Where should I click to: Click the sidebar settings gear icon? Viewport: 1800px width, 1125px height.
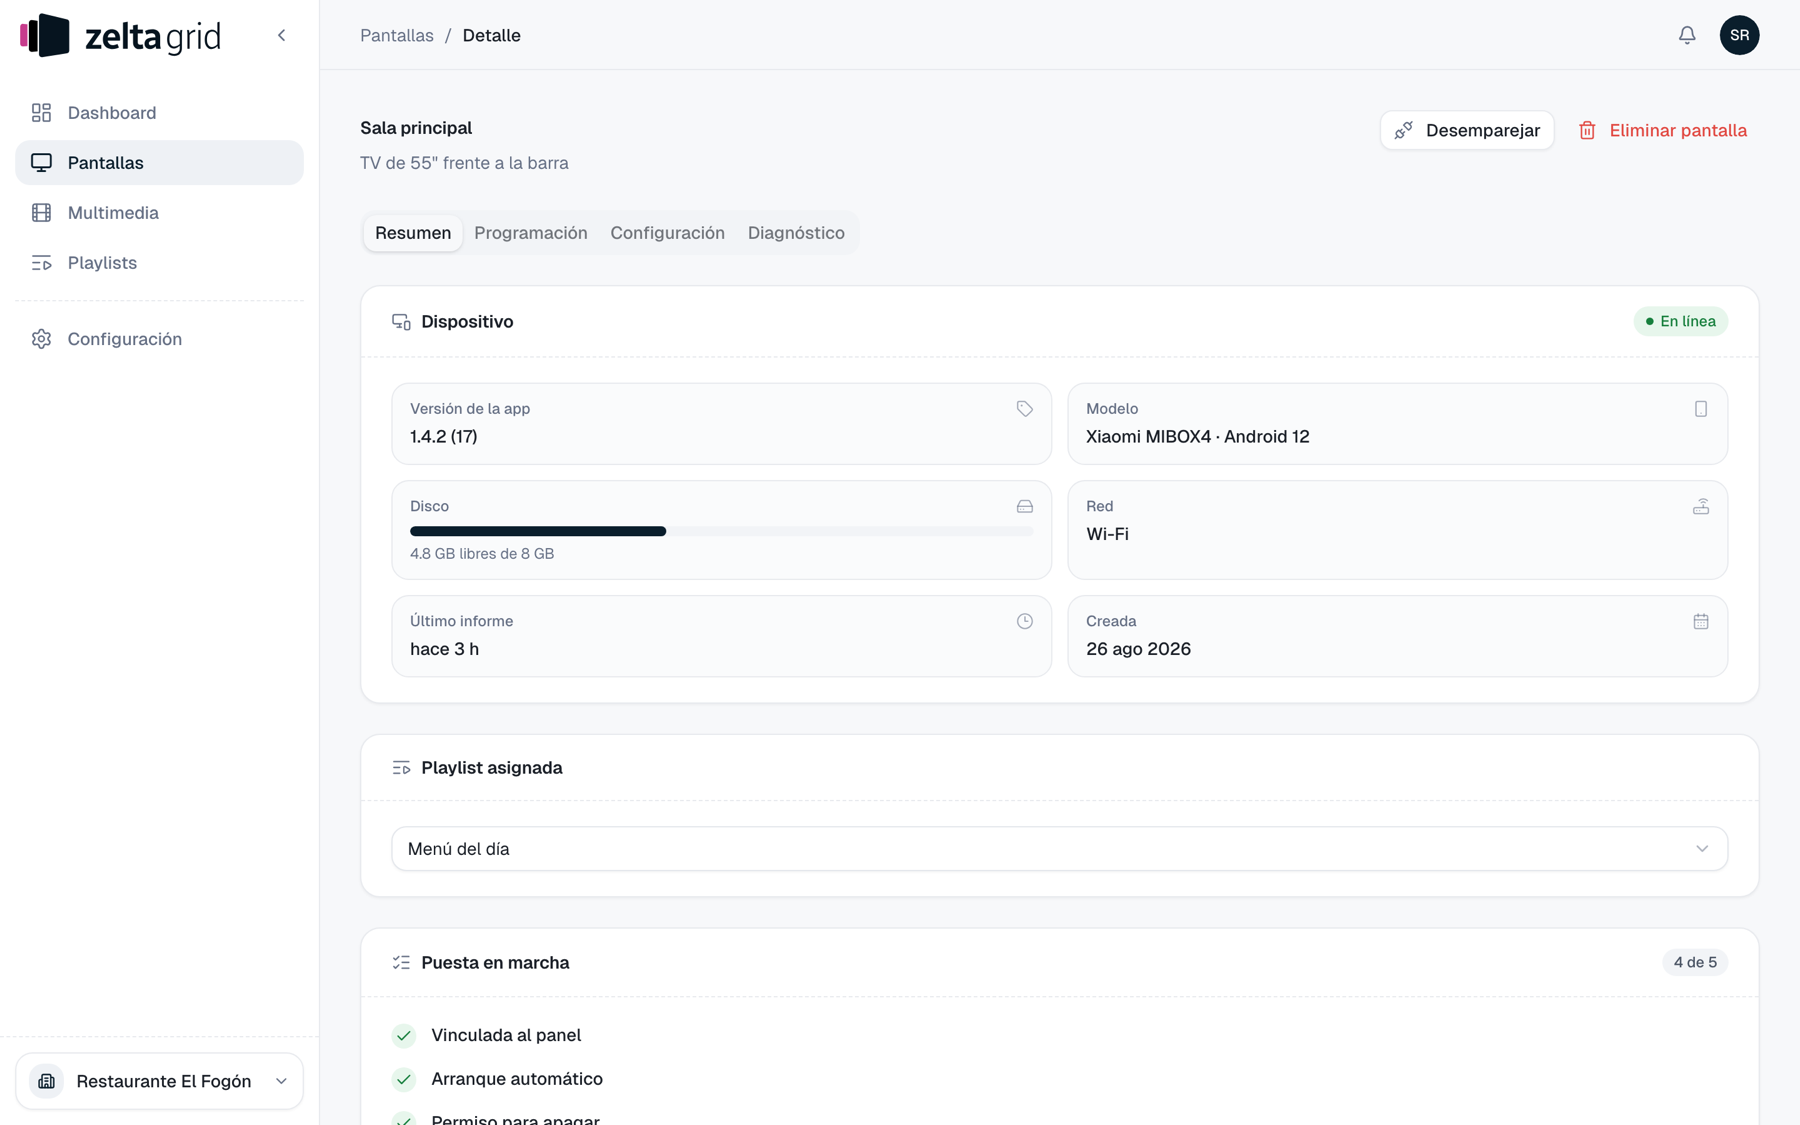point(41,339)
